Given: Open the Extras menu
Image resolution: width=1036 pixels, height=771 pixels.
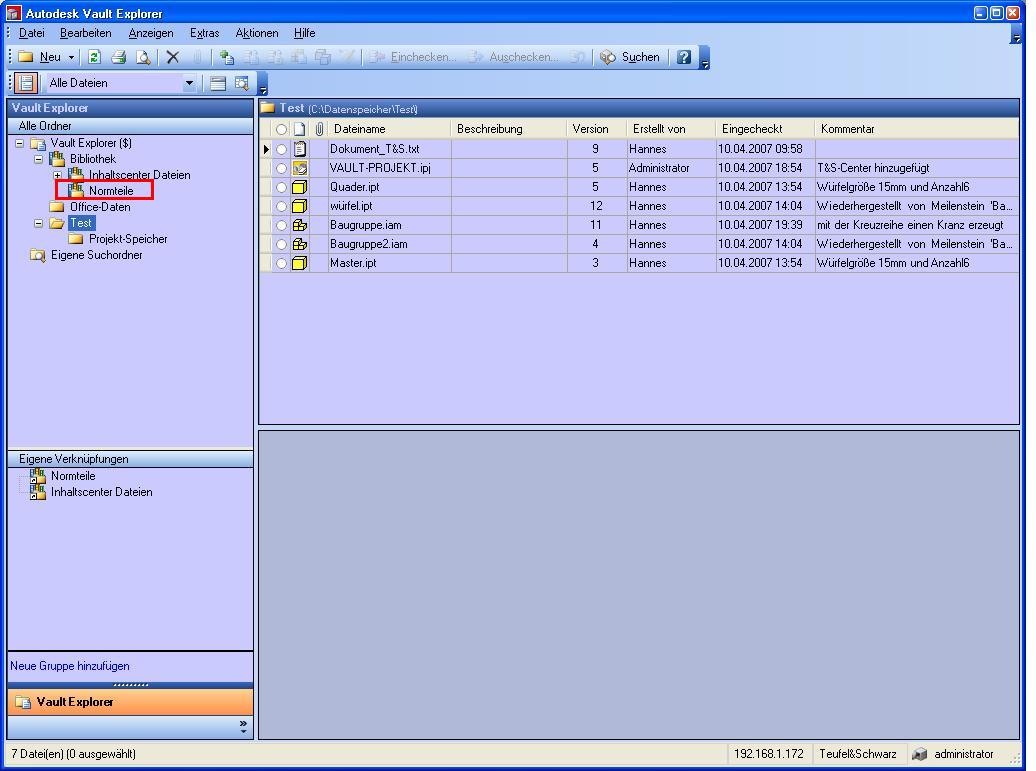Looking at the screenshot, I should 204,33.
